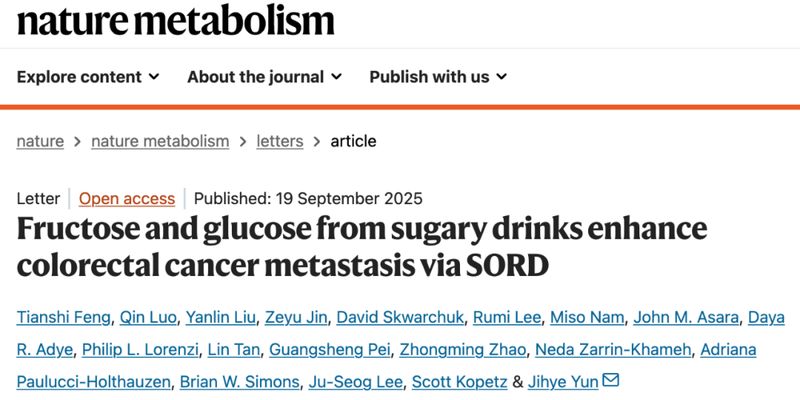
Task: Expand the Explore content menu
Action: tap(88, 77)
